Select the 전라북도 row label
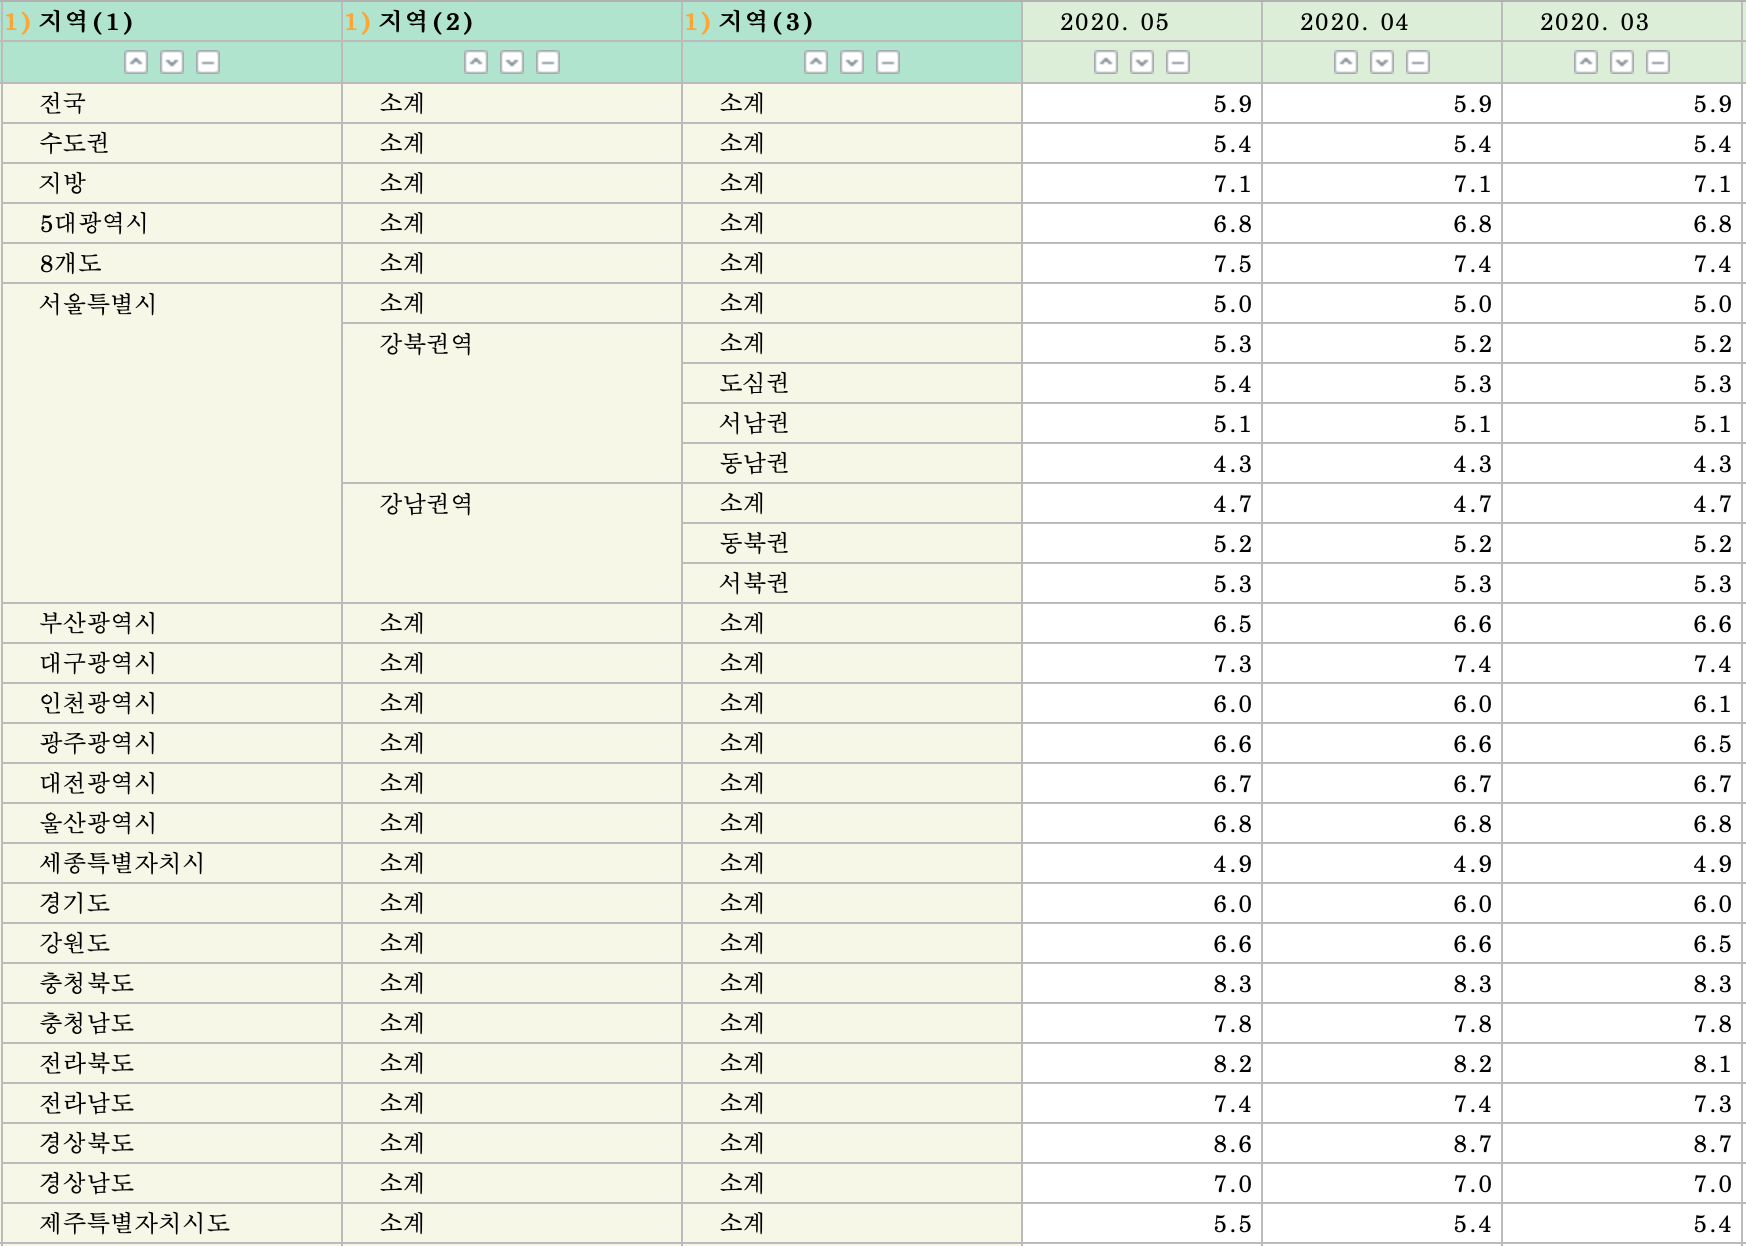Screen dimensions: 1746x1246 tap(87, 1063)
